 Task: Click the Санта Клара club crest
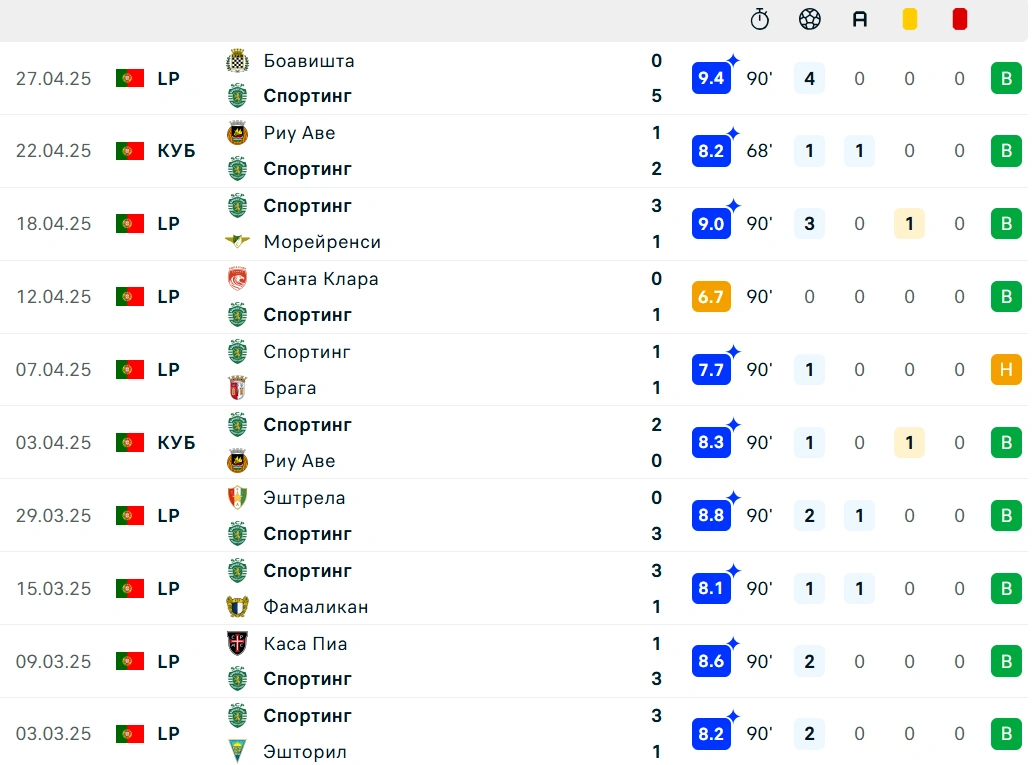click(x=237, y=279)
